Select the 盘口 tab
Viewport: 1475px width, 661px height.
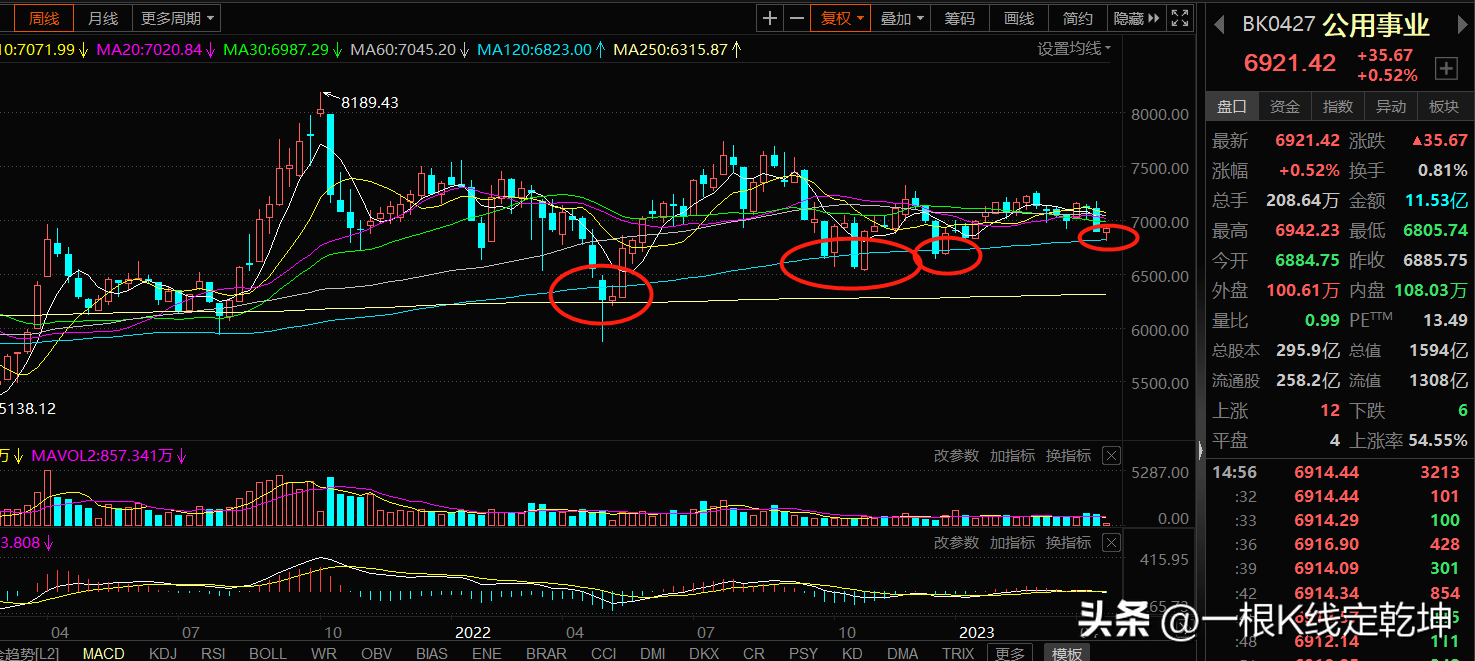click(x=1232, y=106)
